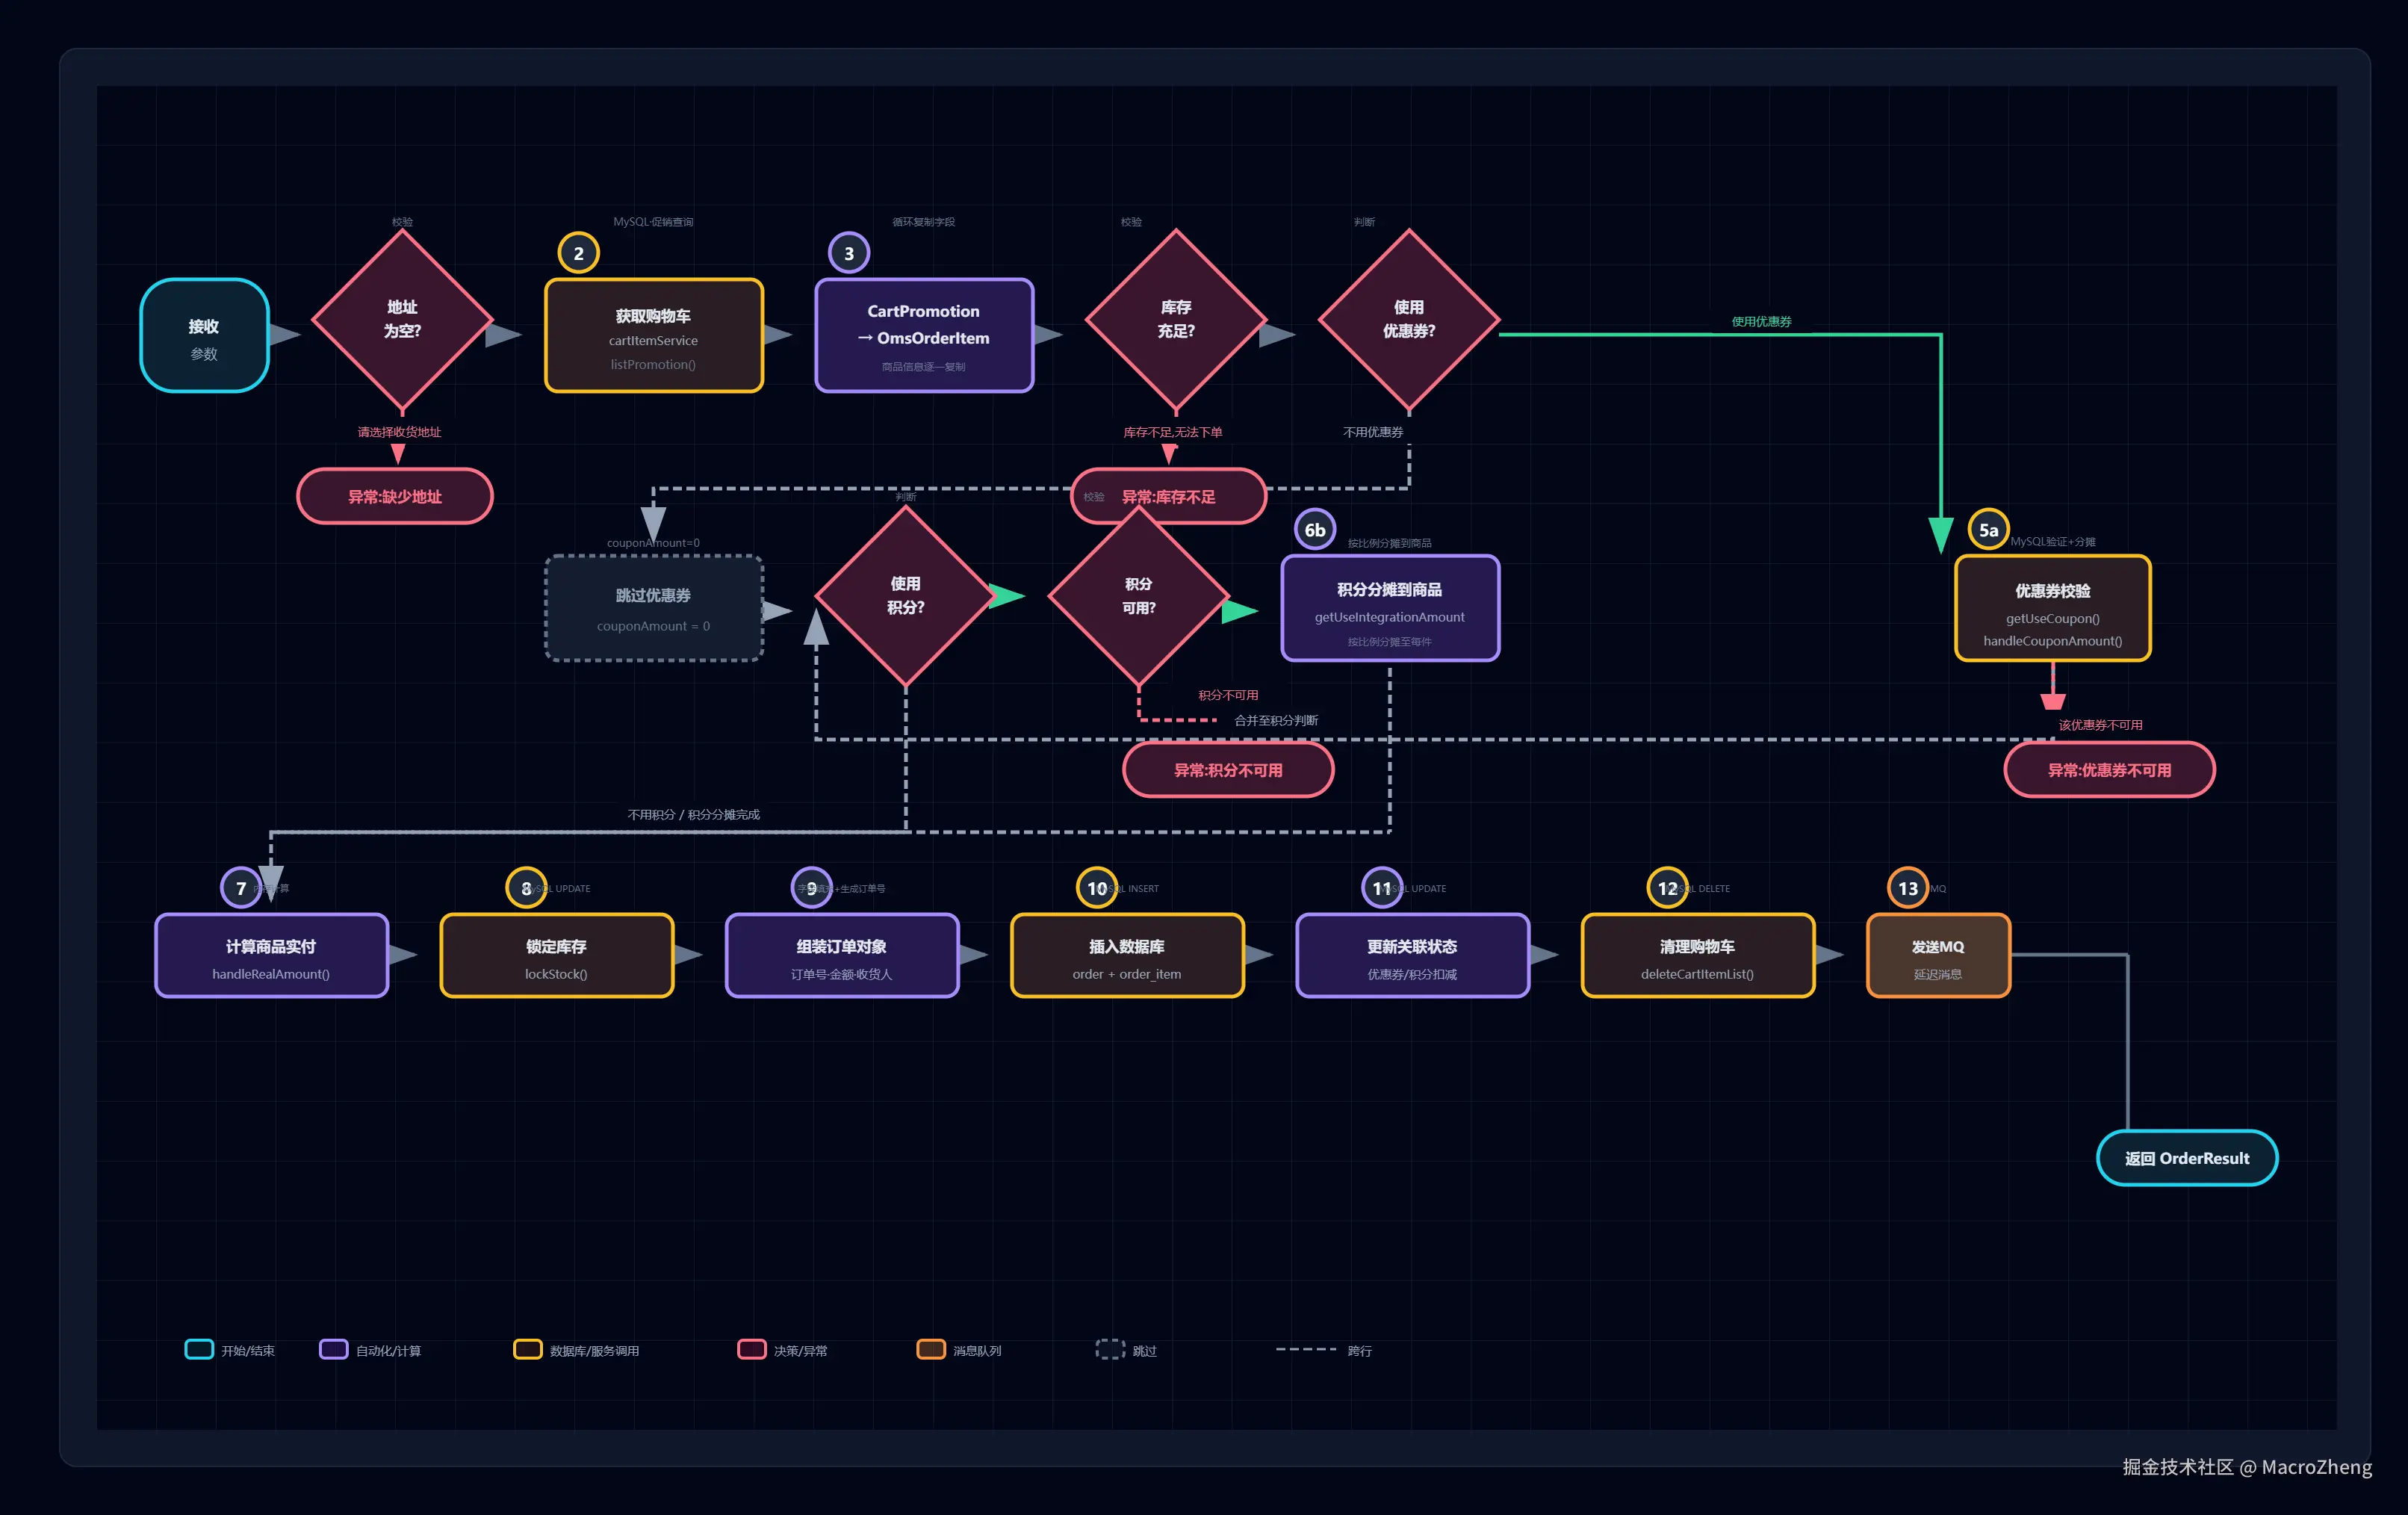Image resolution: width=2408 pixels, height=1515 pixels.
Task: Click the orange 消息队列 legend swatch
Action: [x=931, y=1349]
